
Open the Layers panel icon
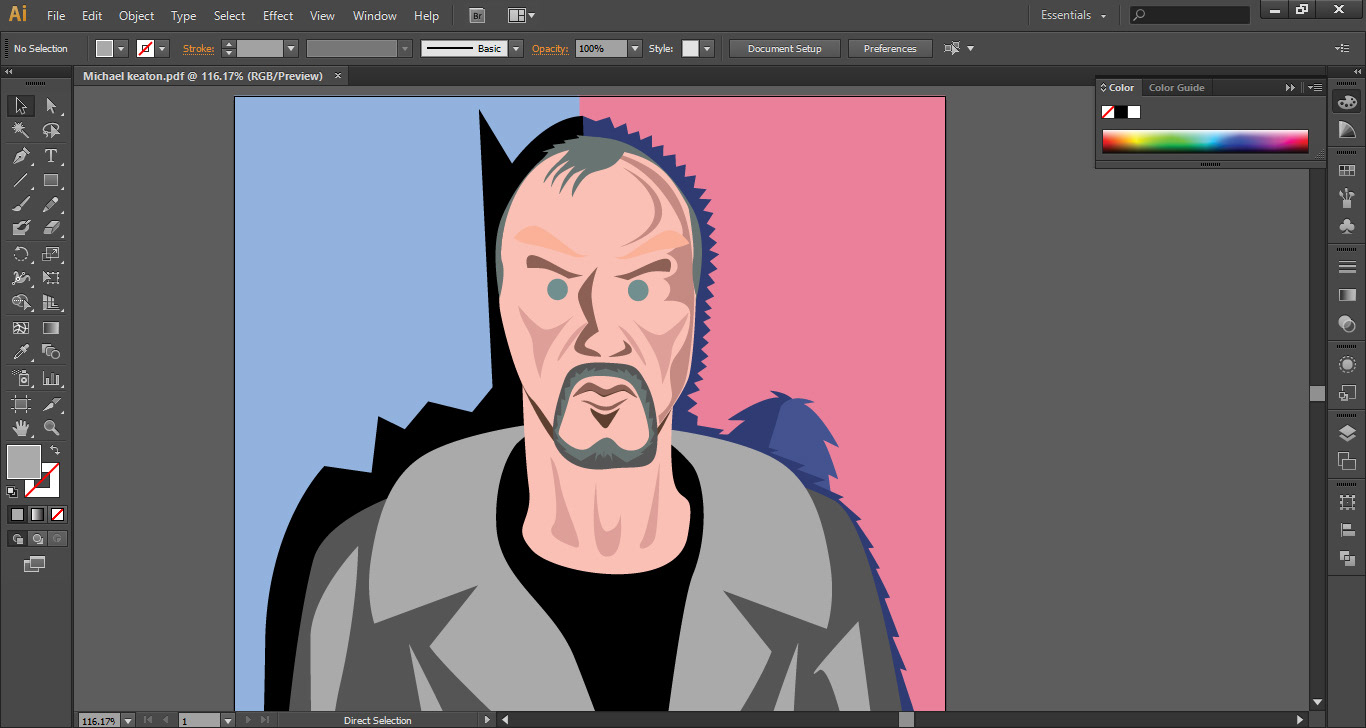pos(1346,433)
